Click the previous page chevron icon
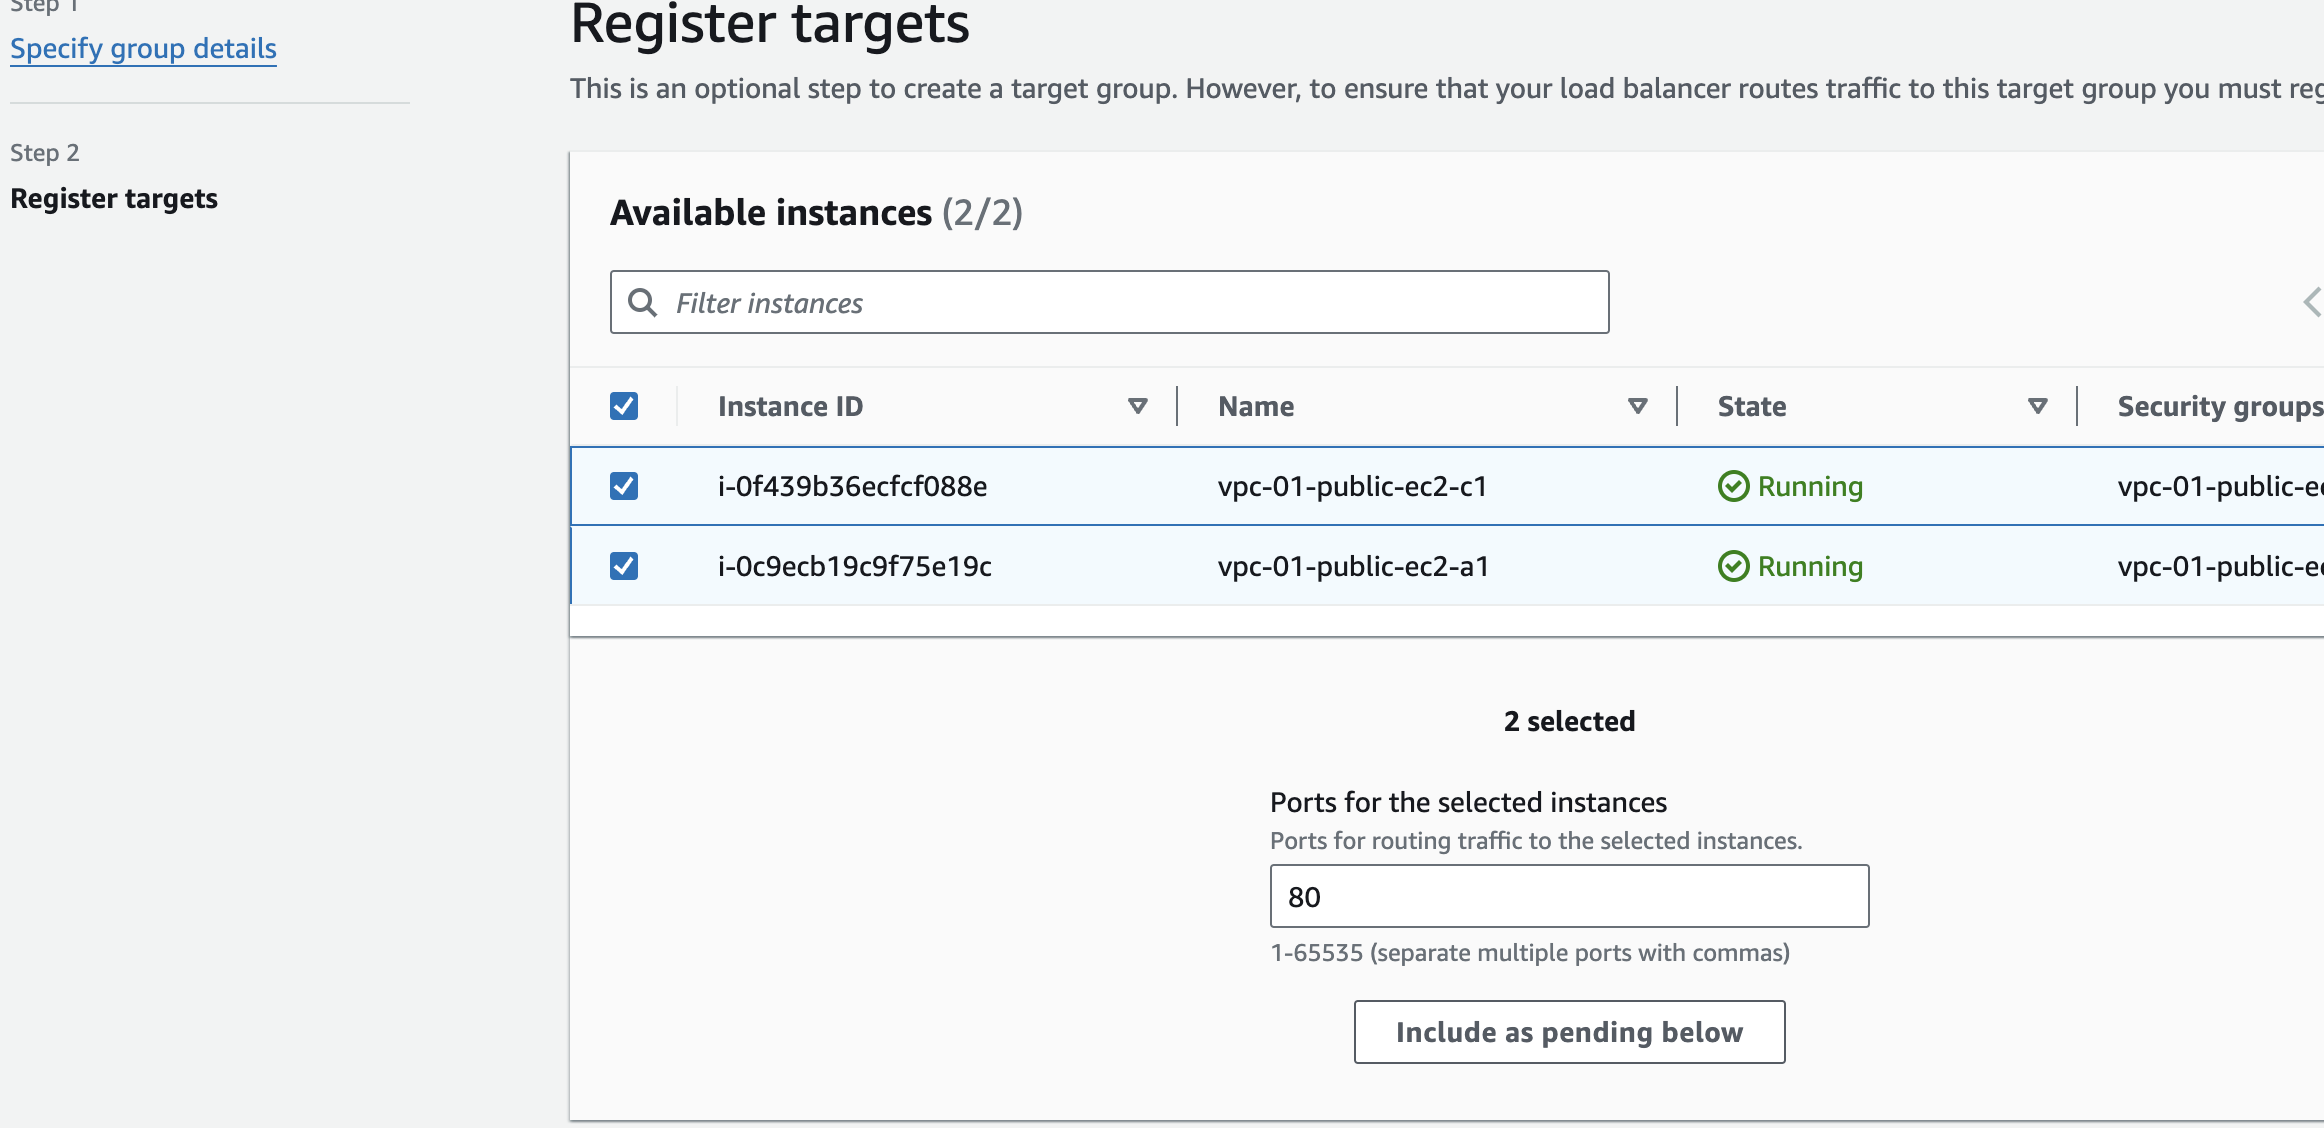 click(2311, 302)
